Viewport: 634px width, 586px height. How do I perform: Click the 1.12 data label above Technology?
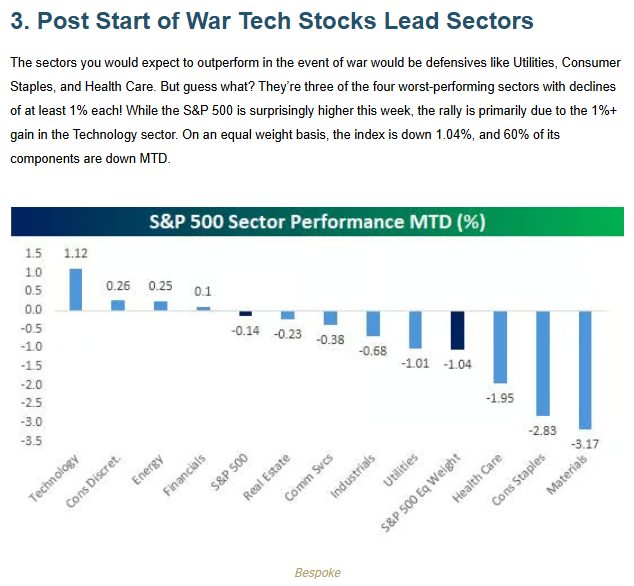click(76, 255)
